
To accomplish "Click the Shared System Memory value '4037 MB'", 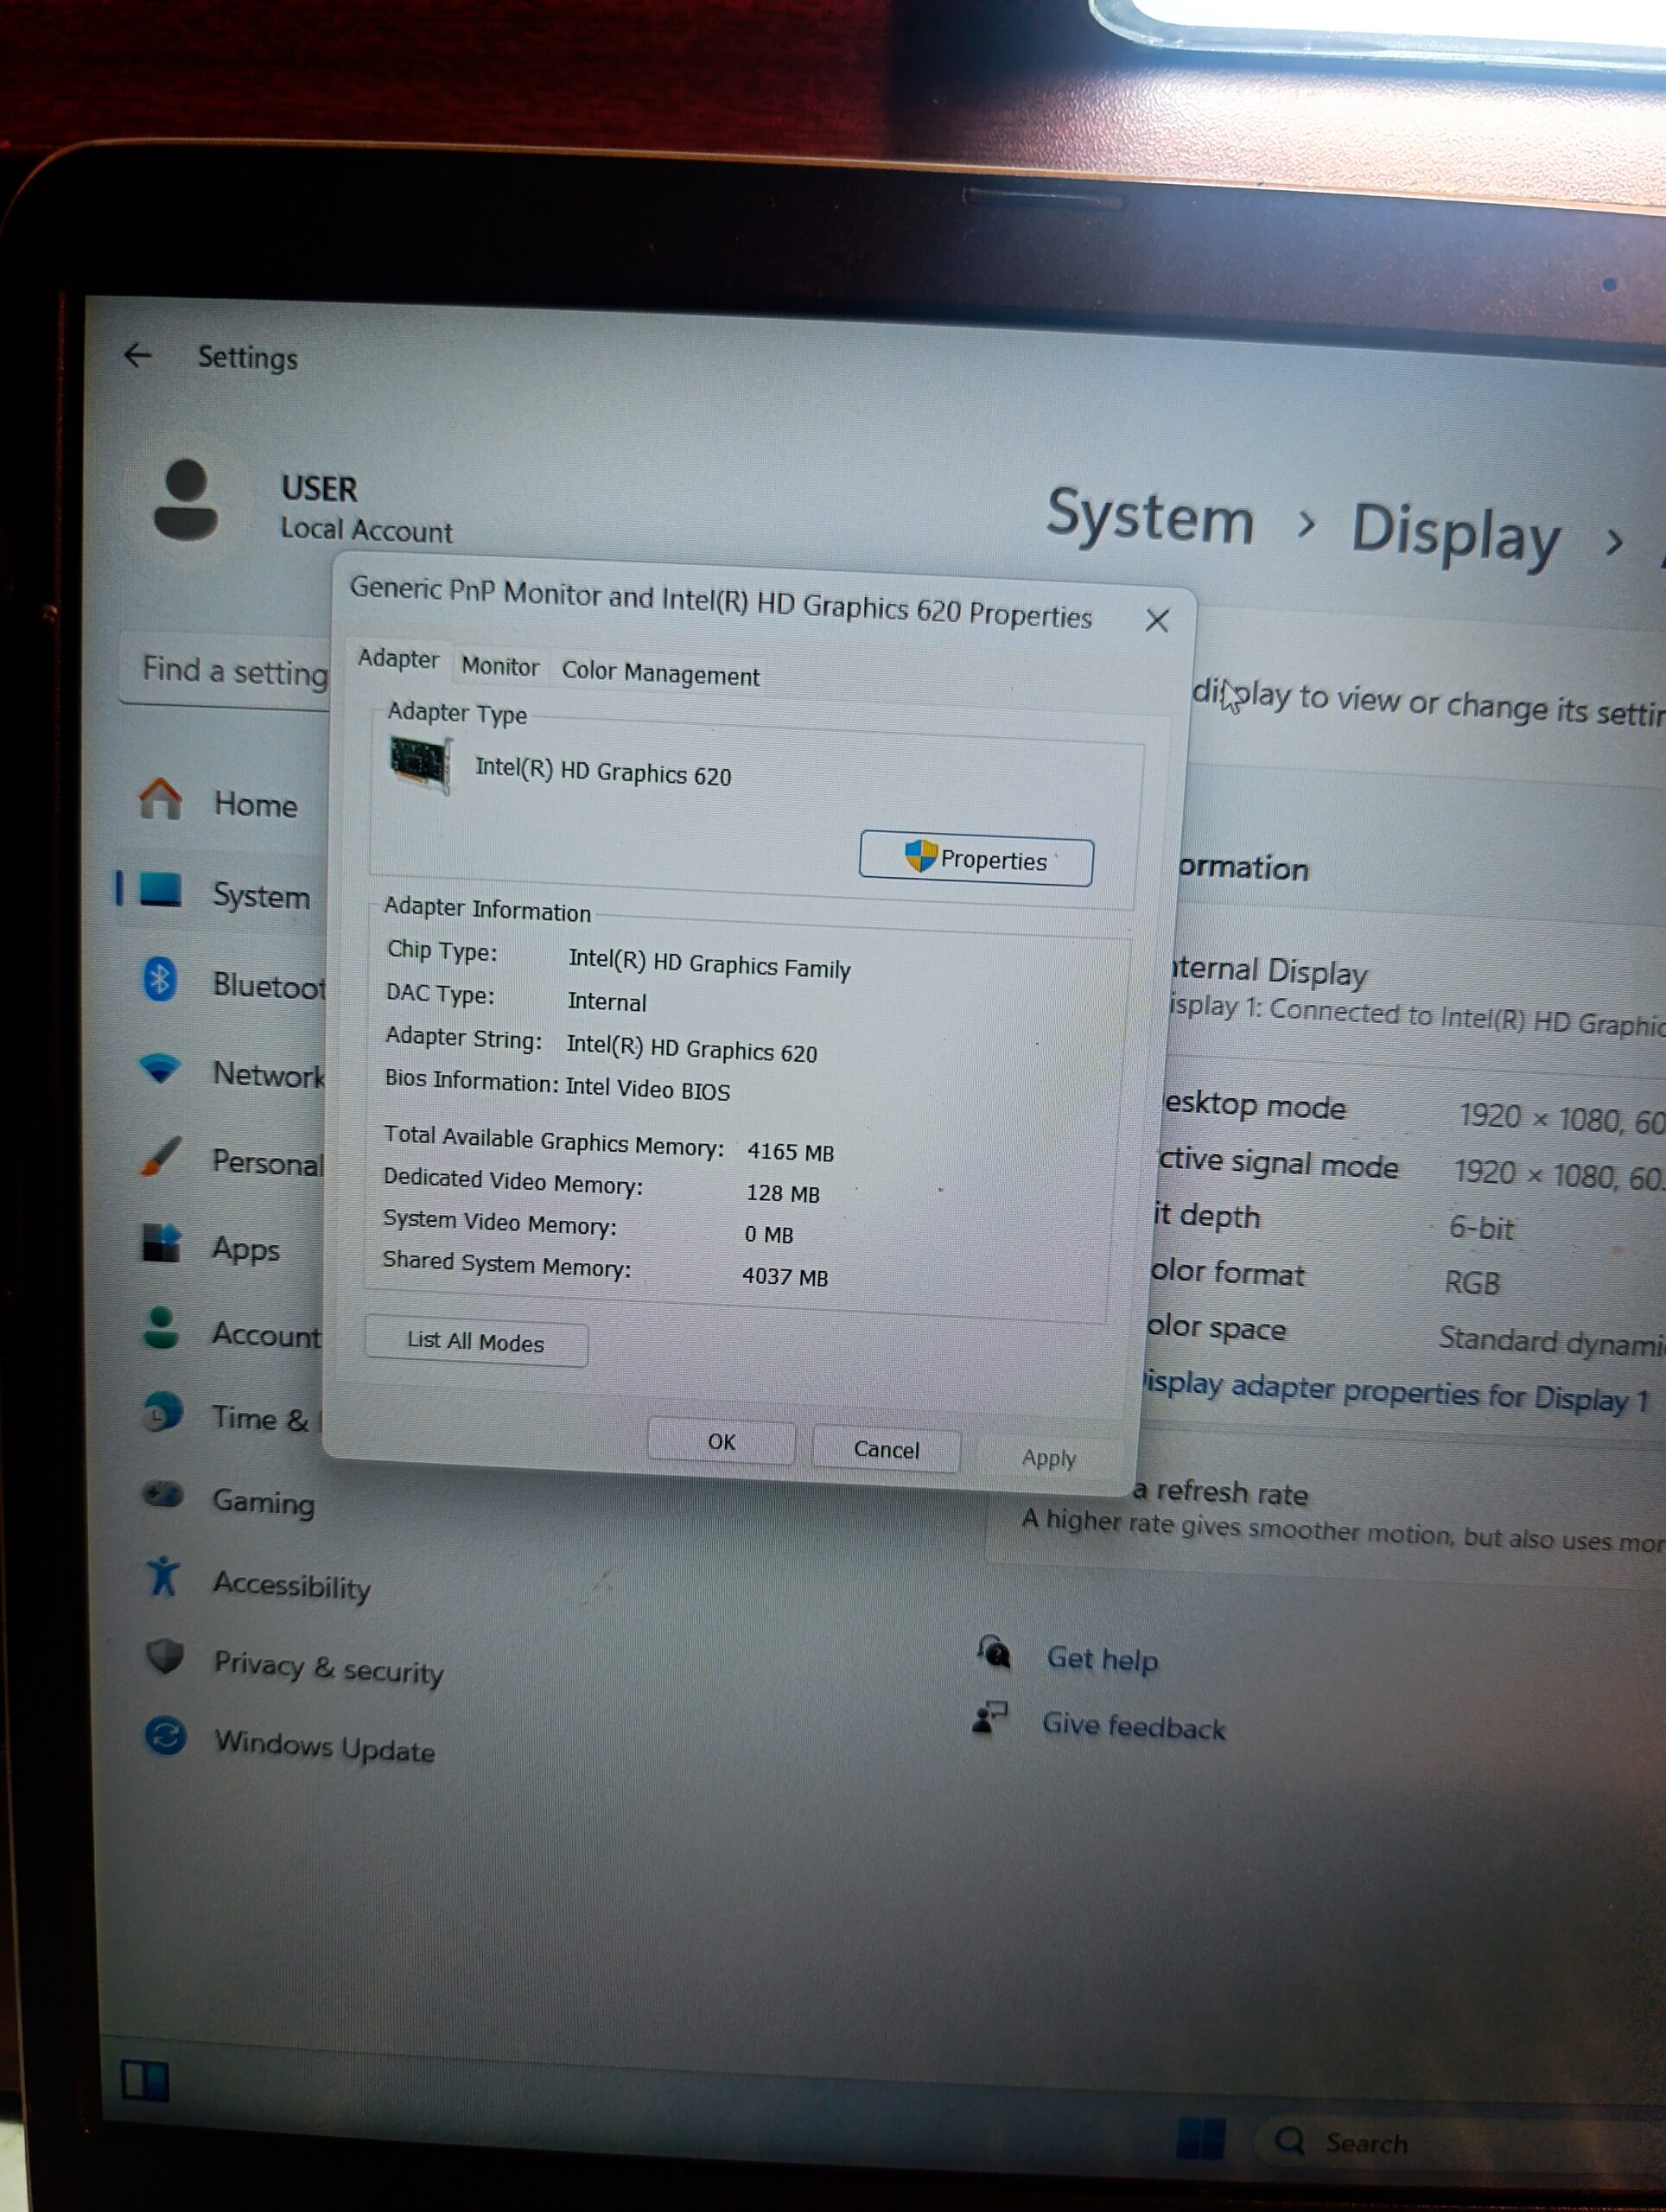I will click(785, 1276).
